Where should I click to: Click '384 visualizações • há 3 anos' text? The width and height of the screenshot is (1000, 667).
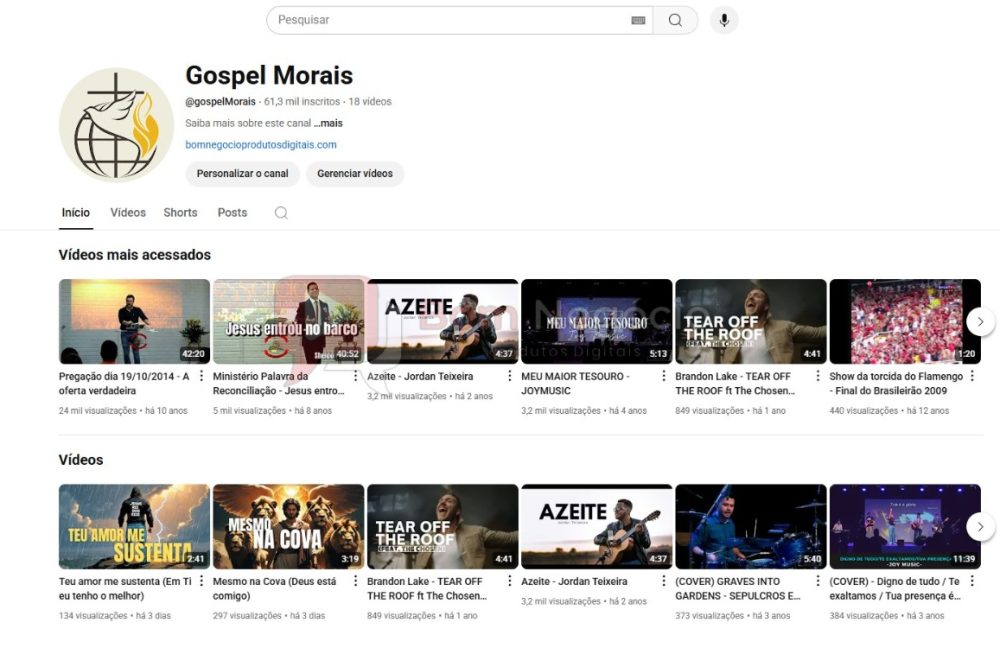[x=887, y=616]
